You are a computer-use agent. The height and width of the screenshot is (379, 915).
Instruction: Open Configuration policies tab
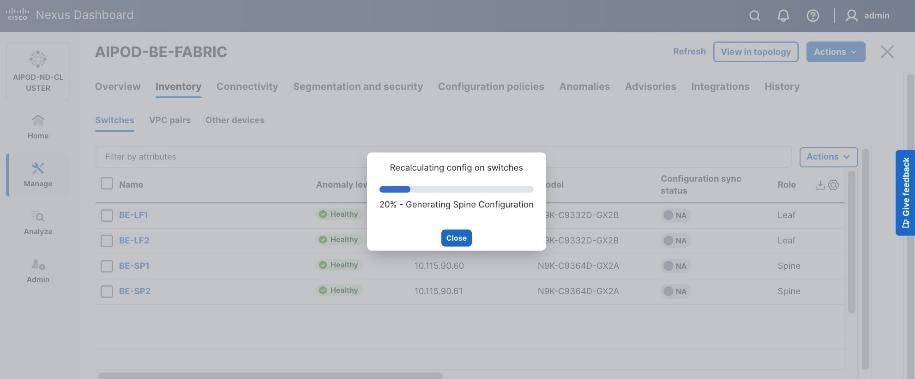[491, 86]
